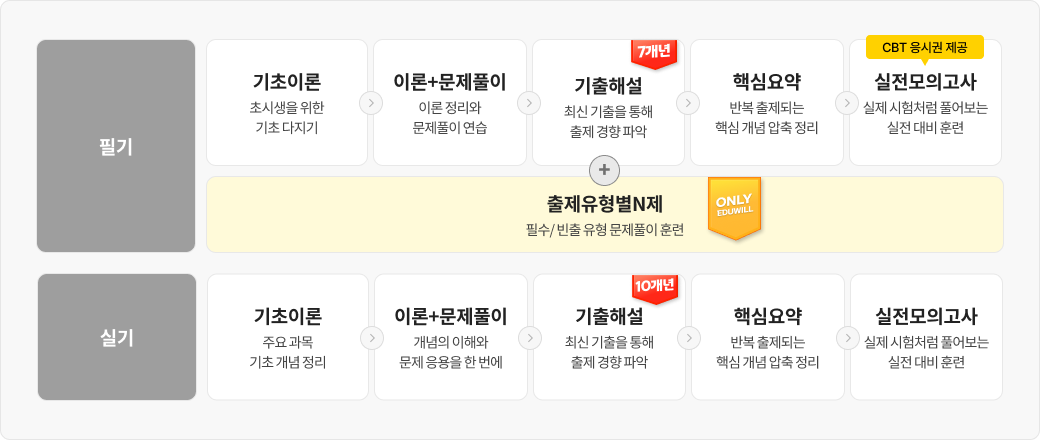Select the 필기 category tab
Viewport: 1040px width, 440px height.
(x=116, y=146)
